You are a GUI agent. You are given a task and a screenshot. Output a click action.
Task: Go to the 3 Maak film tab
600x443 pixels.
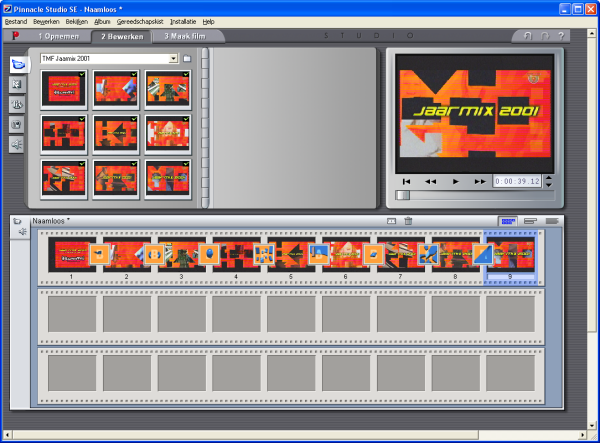pyautogui.click(x=185, y=36)
